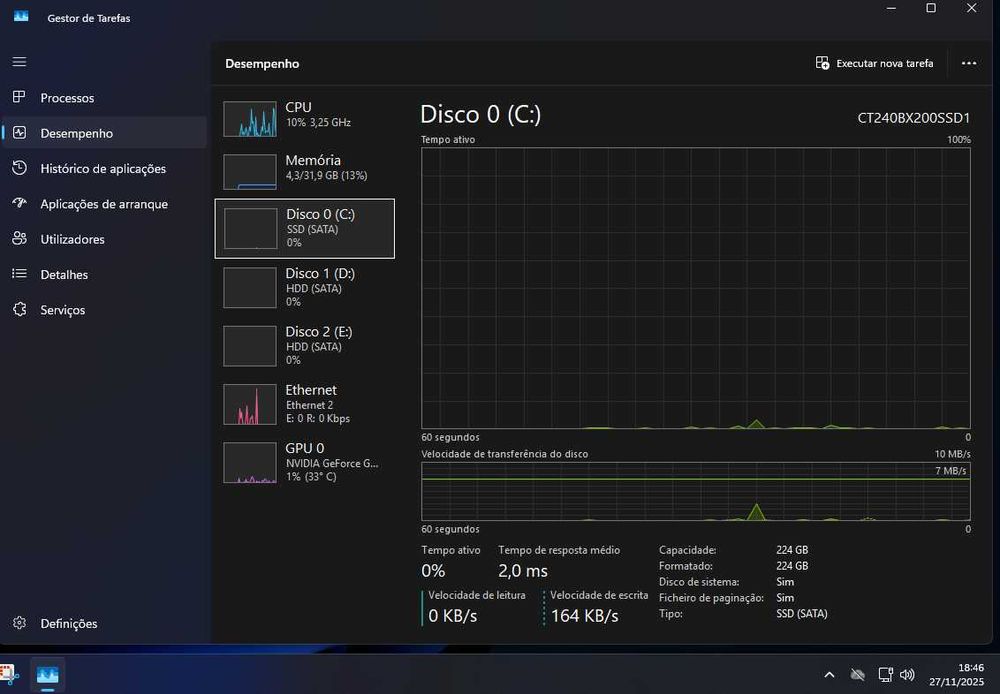Click the Tempo ativo disk graph
The height and width of the screenshot is (694, 1000).
696,288
